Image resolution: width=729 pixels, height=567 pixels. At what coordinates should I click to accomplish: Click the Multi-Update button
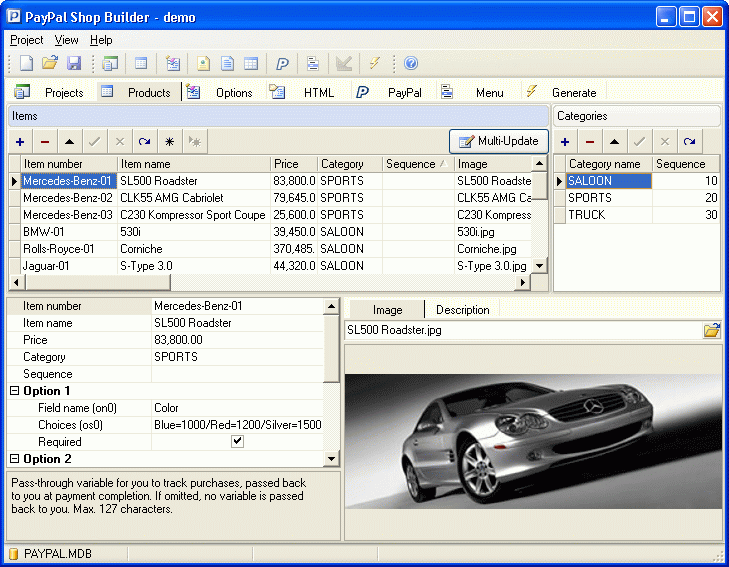click(498, 141)
